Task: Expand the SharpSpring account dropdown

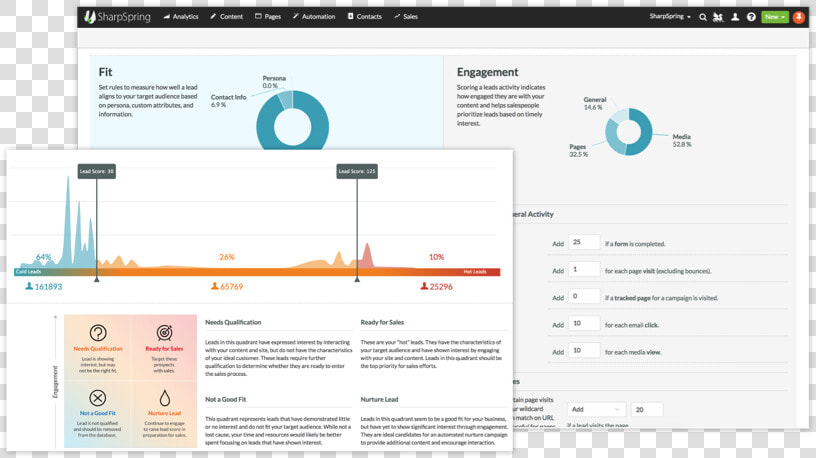Action: coord(670,17)
